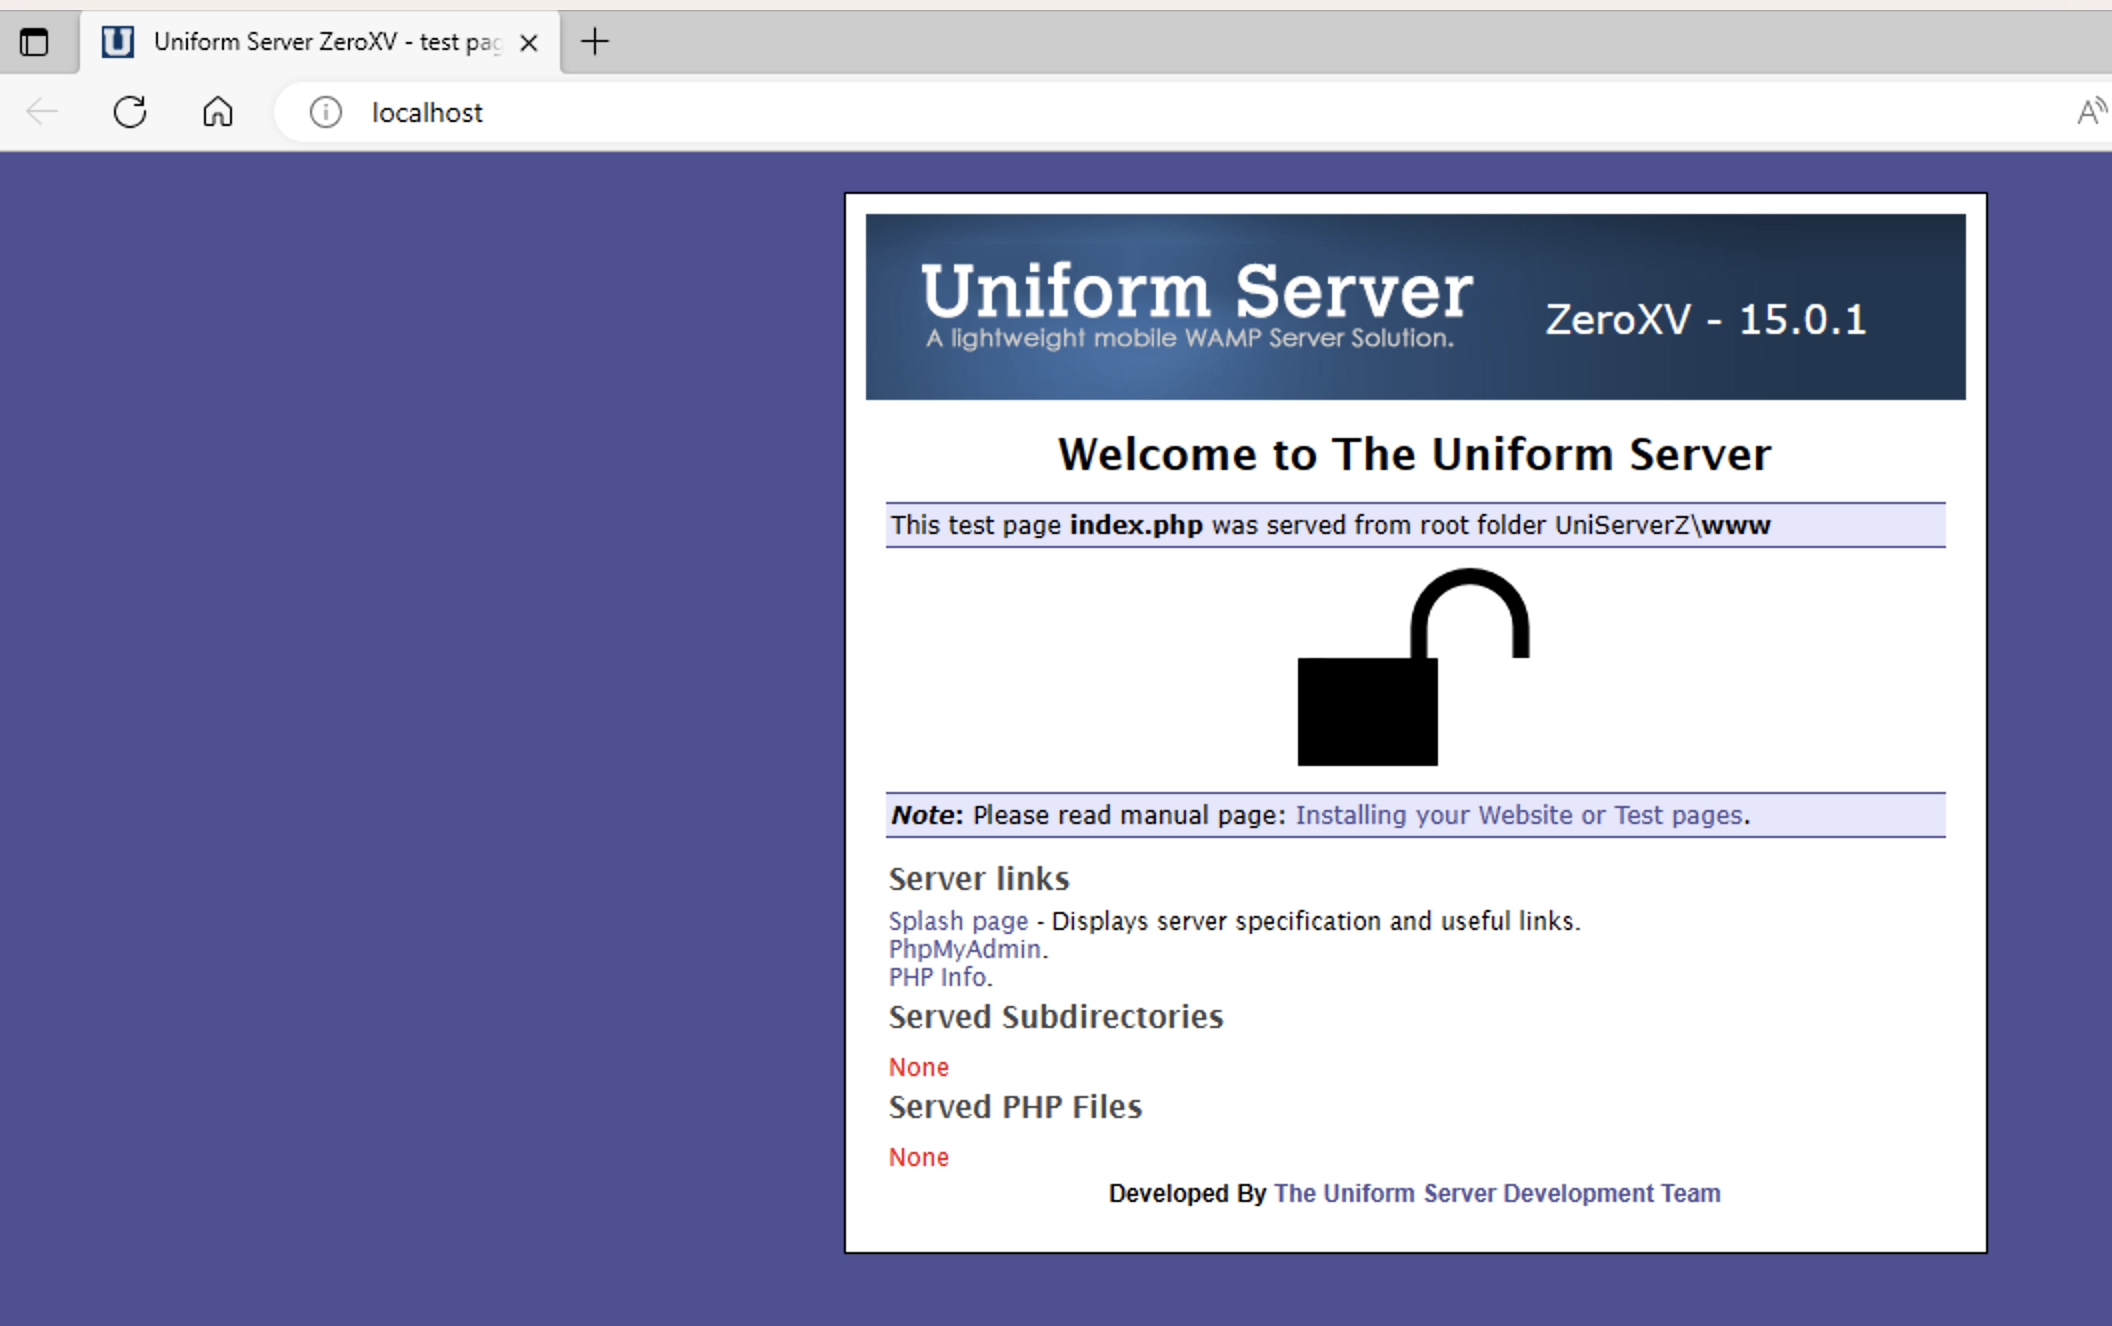Click the Uniform Server banner logo
This screenshot has height=1326, width=2112.
[1195, 303]
